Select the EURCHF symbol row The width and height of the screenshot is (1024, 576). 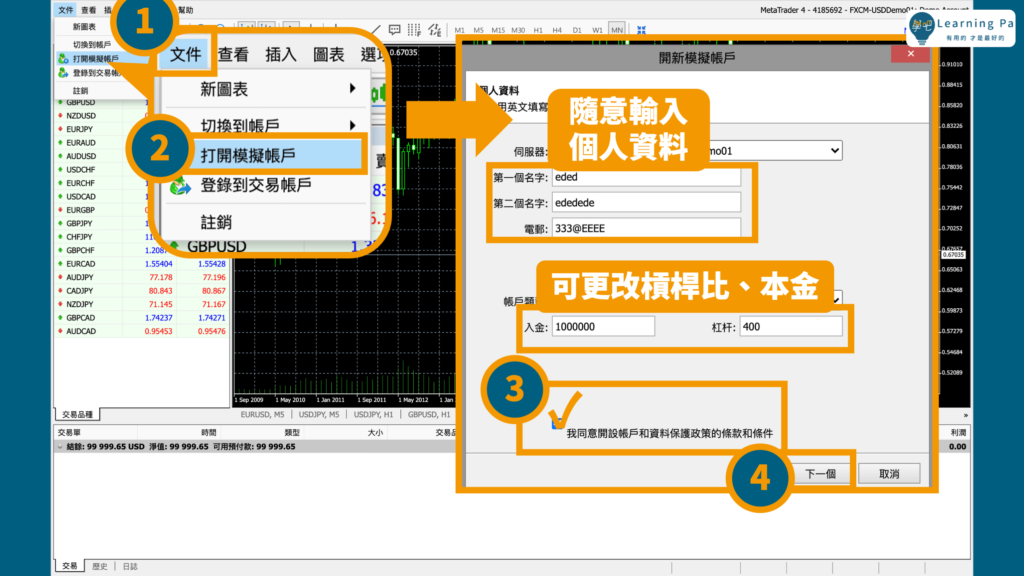pyautogui.click(x=103, y=183)
